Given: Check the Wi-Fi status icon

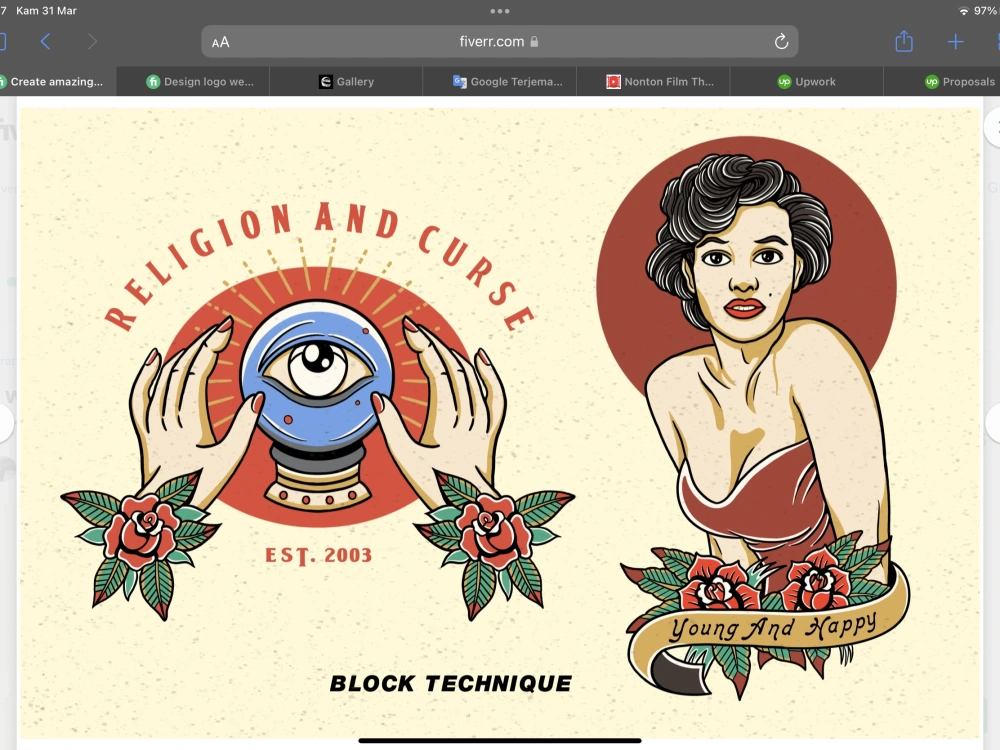Looking at the screenshot, I should (964, 11).
